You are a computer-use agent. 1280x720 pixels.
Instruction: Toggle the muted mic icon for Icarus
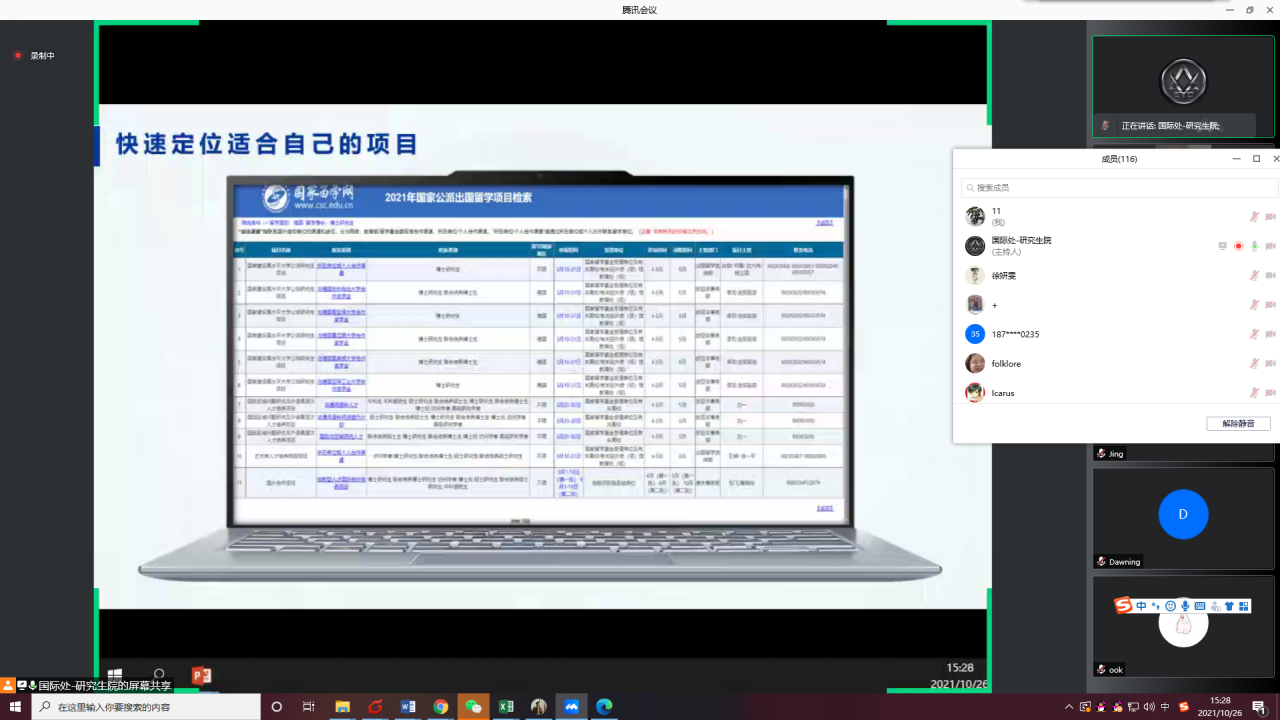click(x=1254, y=393)
